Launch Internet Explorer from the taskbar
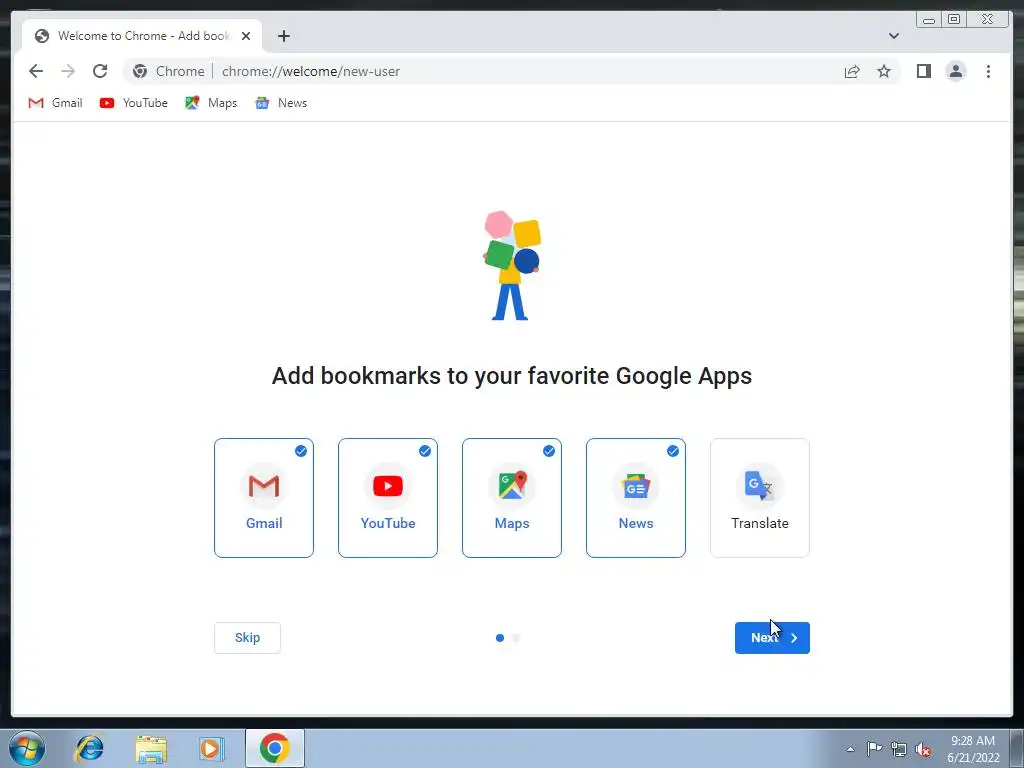 point(89,748)
